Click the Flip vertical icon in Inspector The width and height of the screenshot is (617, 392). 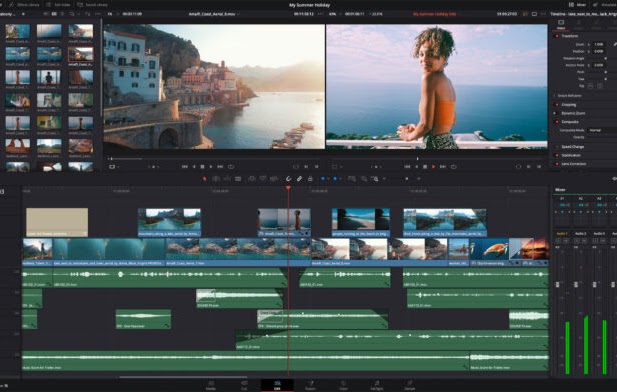[600, 86]
